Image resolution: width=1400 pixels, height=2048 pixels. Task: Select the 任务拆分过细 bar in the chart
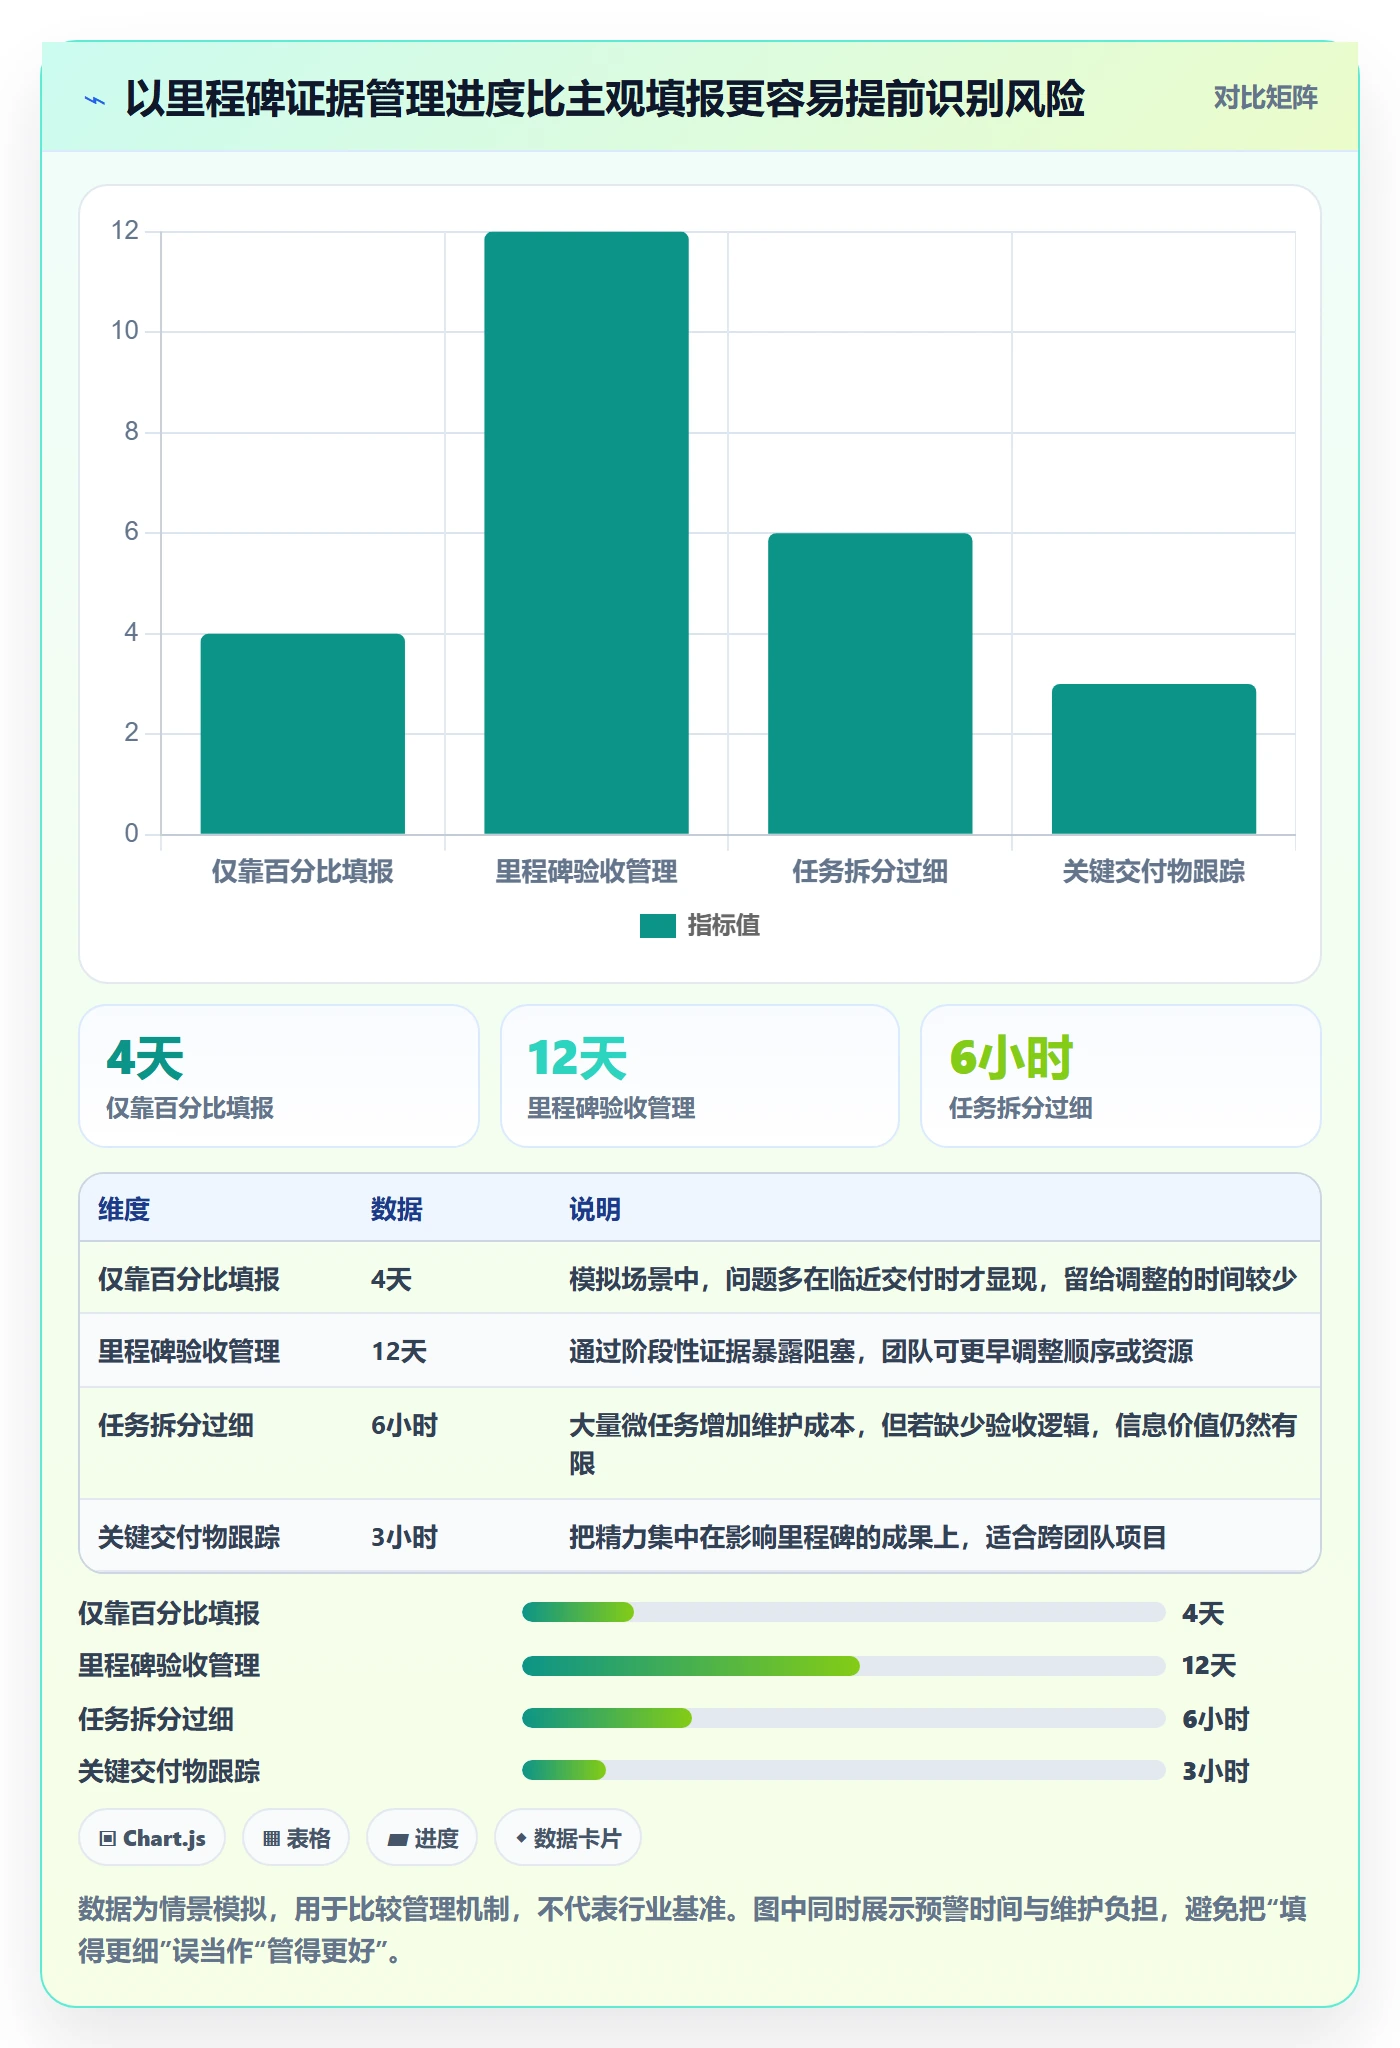tap(870, 683)
